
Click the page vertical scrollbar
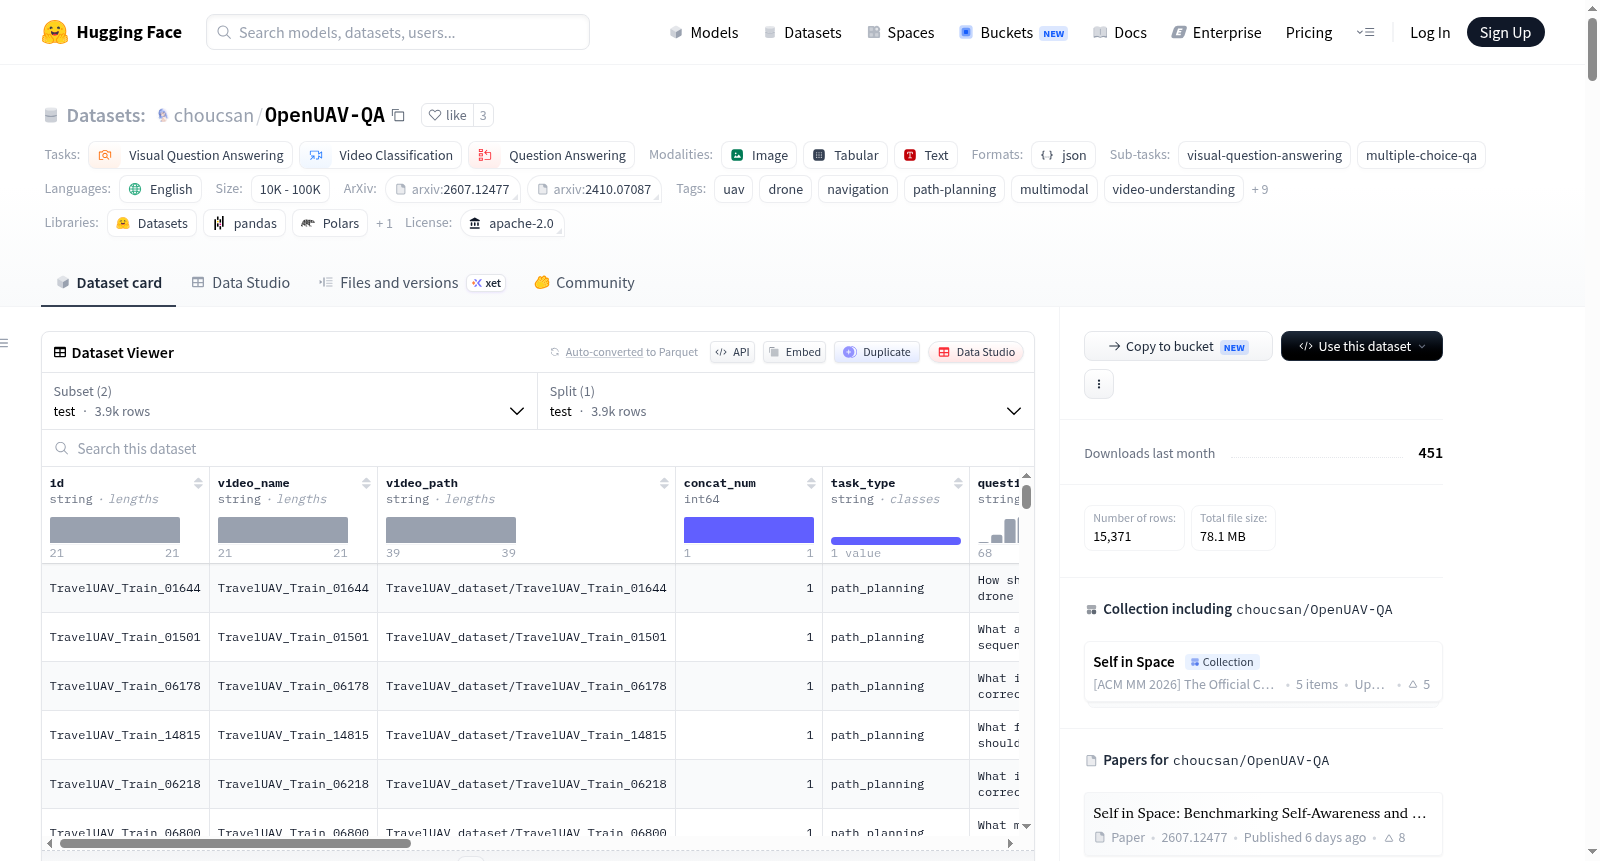point(1592,48)
